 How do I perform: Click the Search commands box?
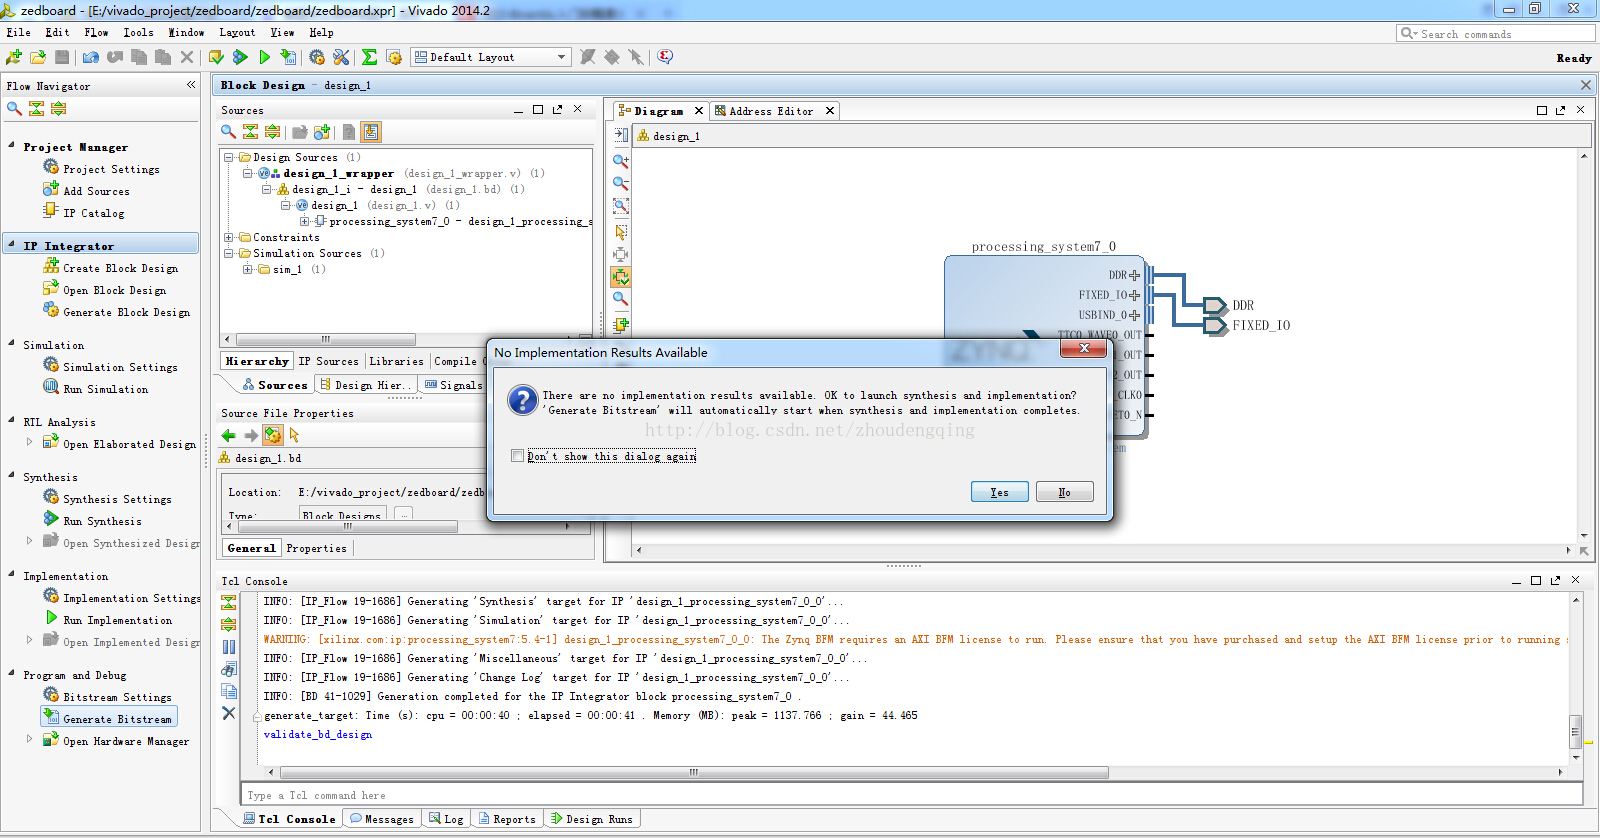(1495, 33)
